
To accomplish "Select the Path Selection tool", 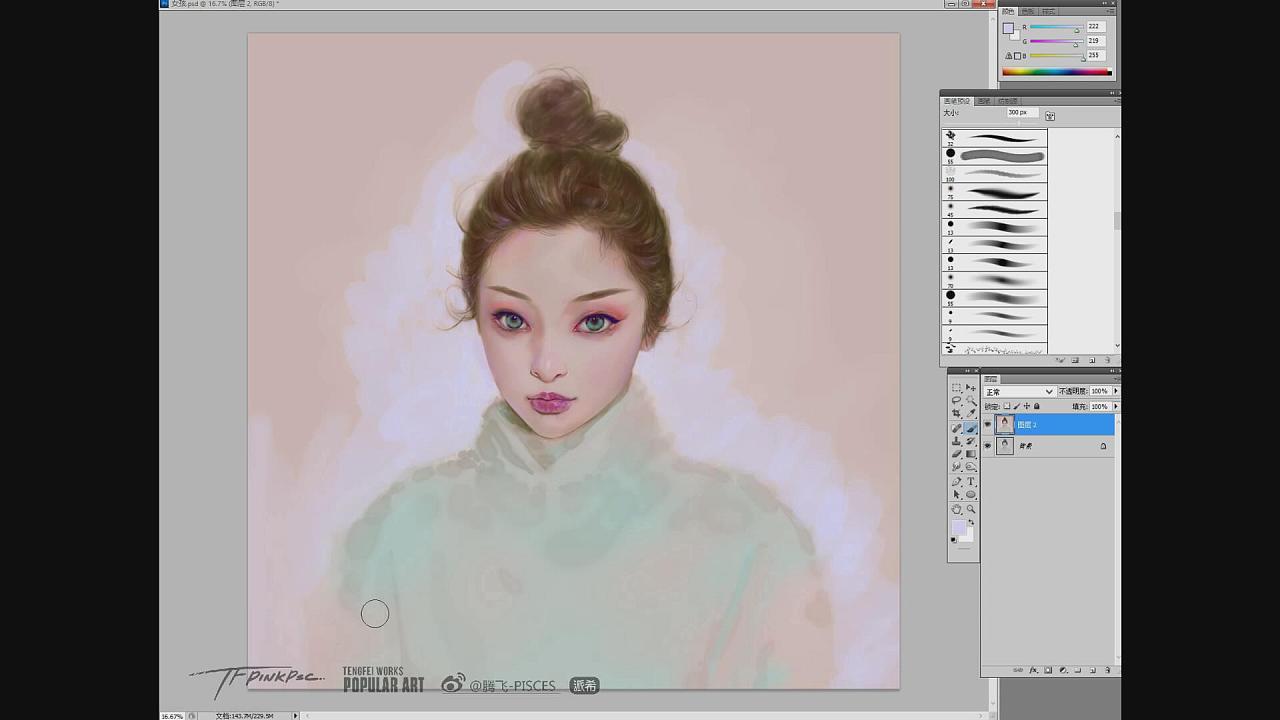I will coord(956,494).
